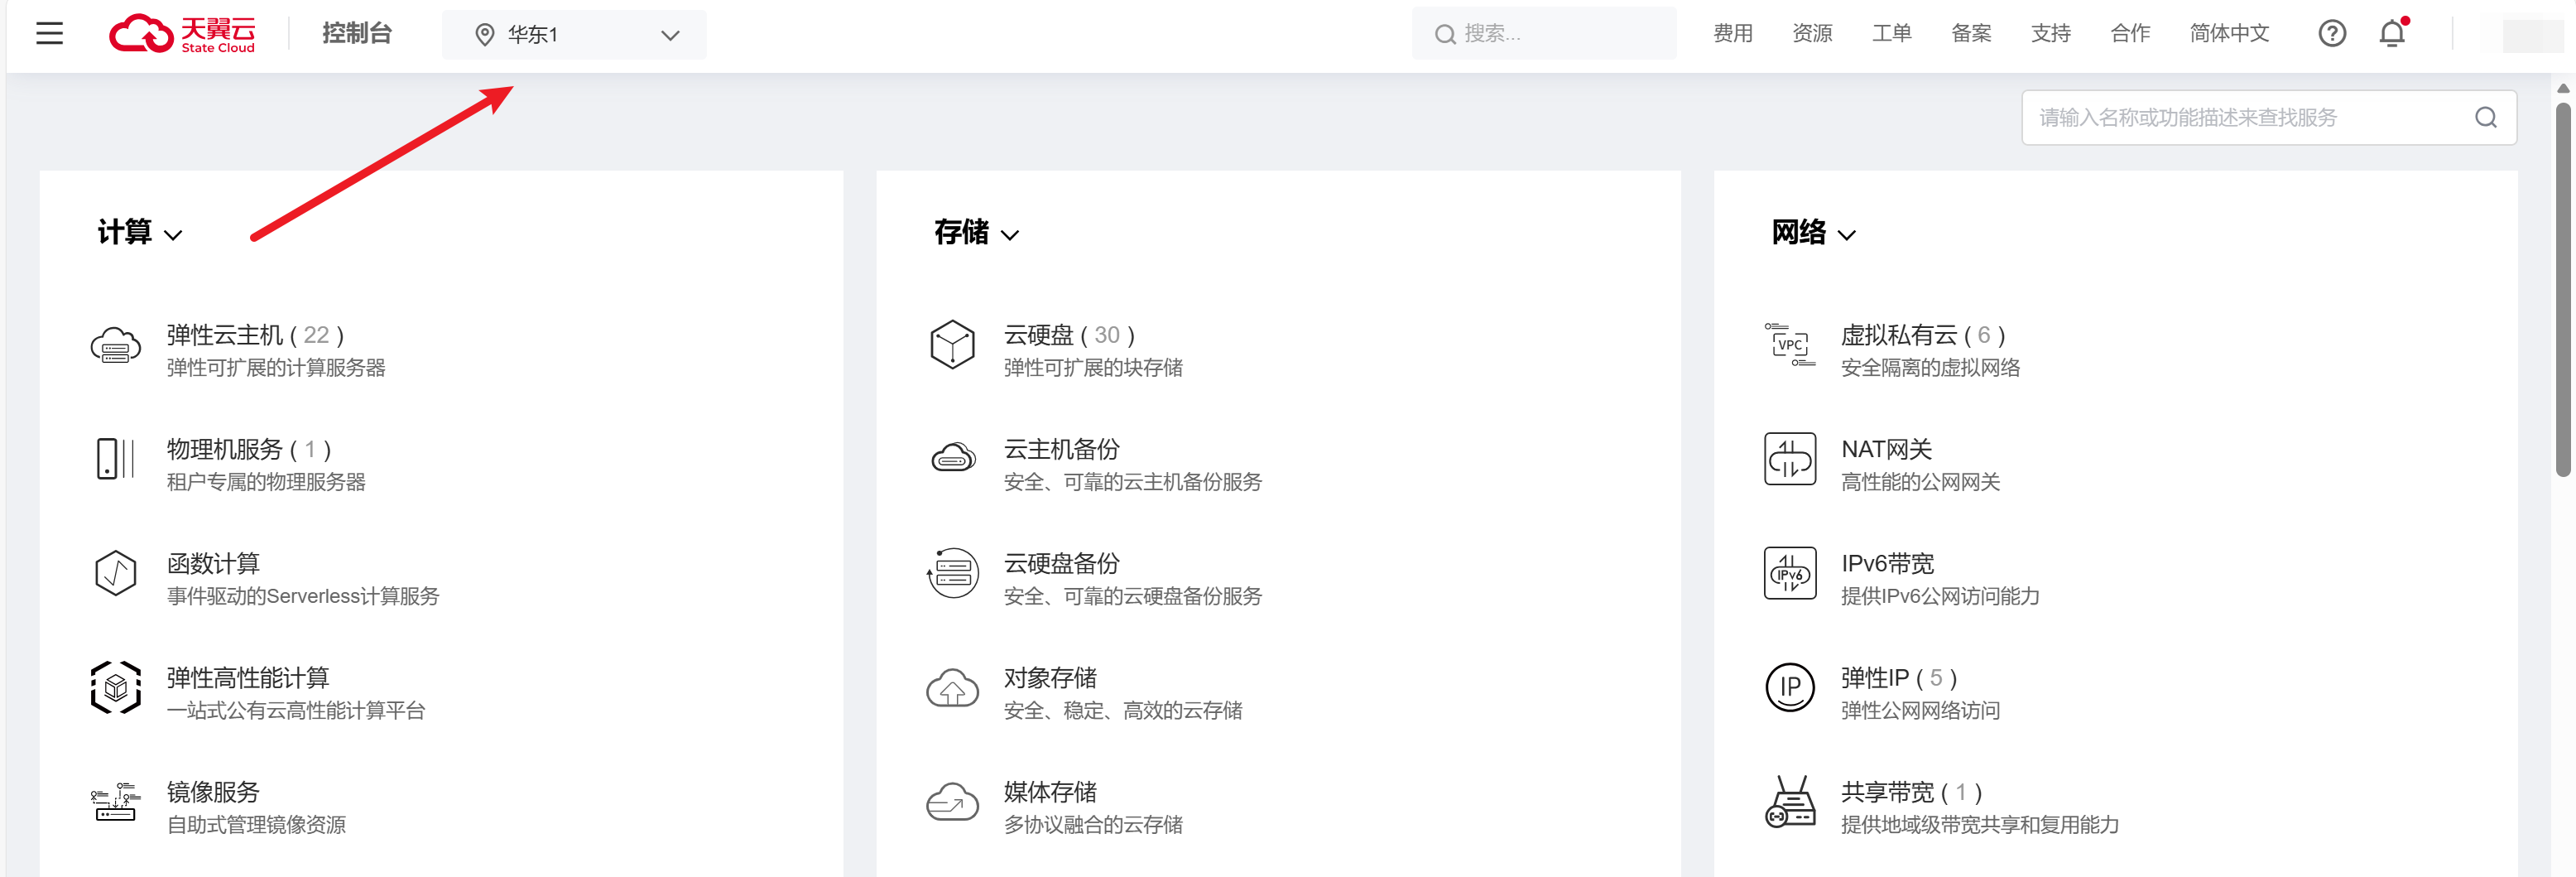
Task: Click the page vertical scrollbar thumb
Action: coord(2562,289)
